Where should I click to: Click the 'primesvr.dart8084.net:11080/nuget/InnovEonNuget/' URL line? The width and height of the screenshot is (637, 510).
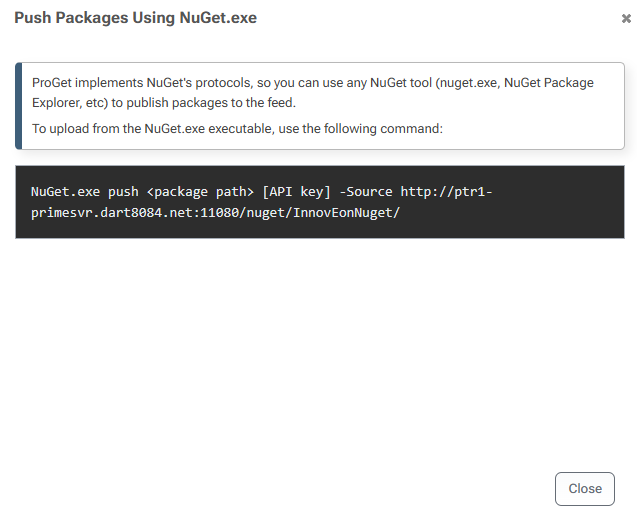[216, 213]
